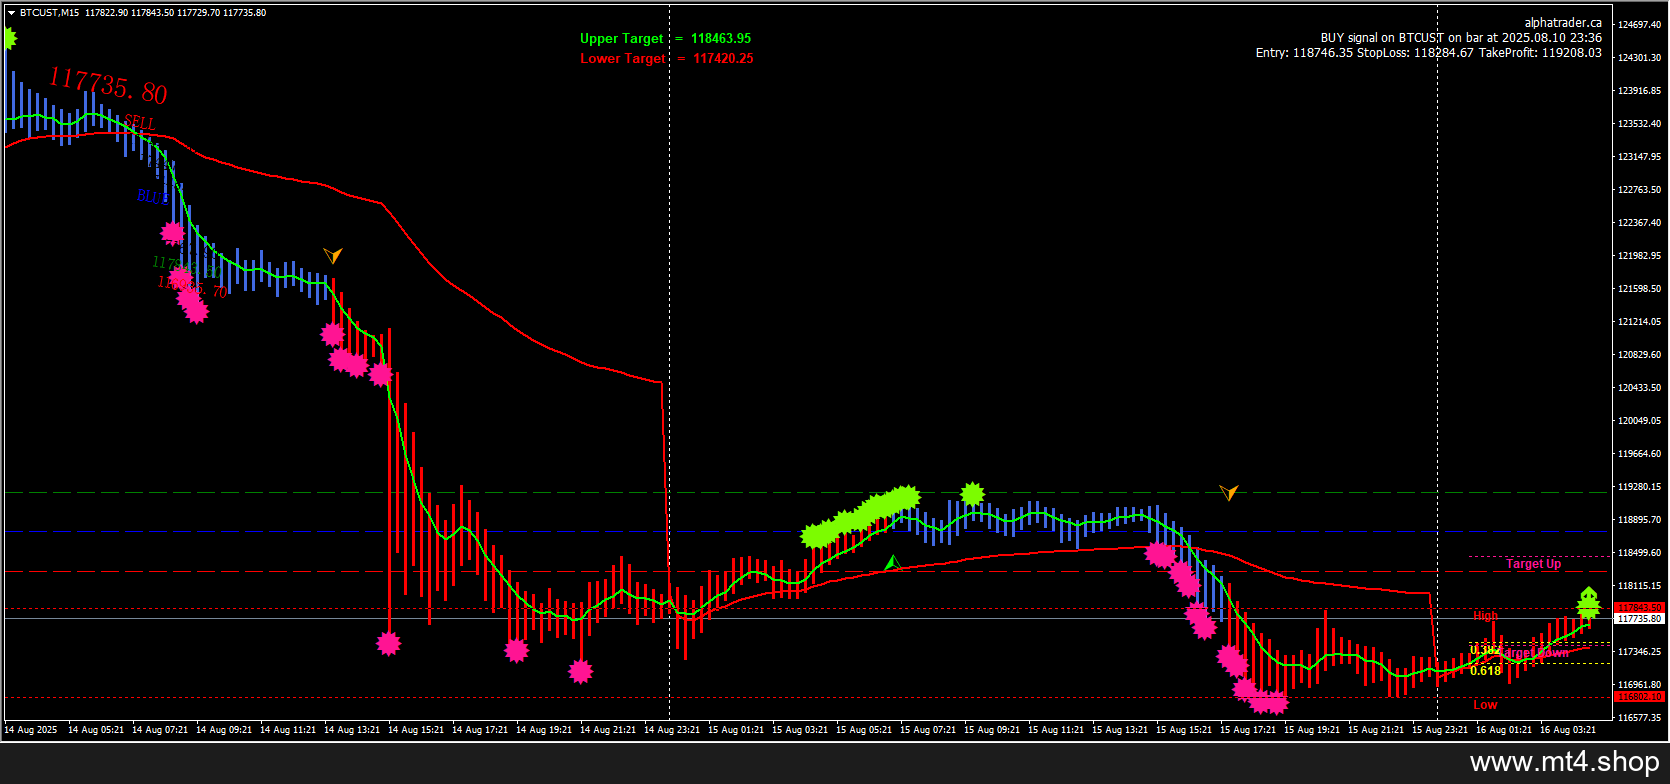Click the yellow 0.618 Fibonacci label

pos(1485,671)
